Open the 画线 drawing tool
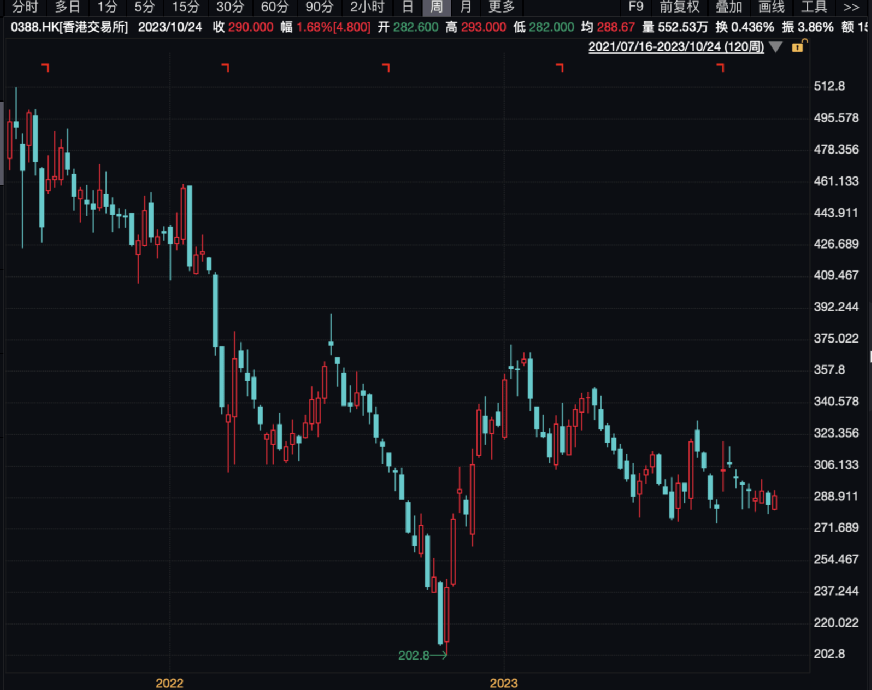Viewport: 872px width, 690px height. [771, 6]
